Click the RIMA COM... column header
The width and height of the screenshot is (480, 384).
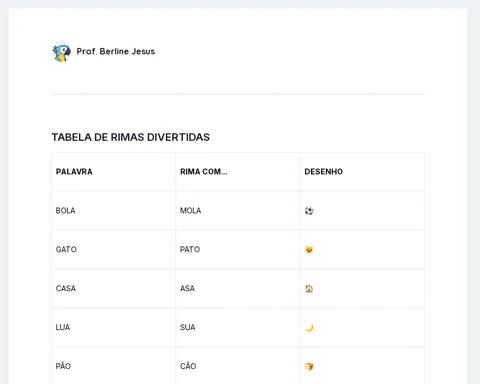238,172
